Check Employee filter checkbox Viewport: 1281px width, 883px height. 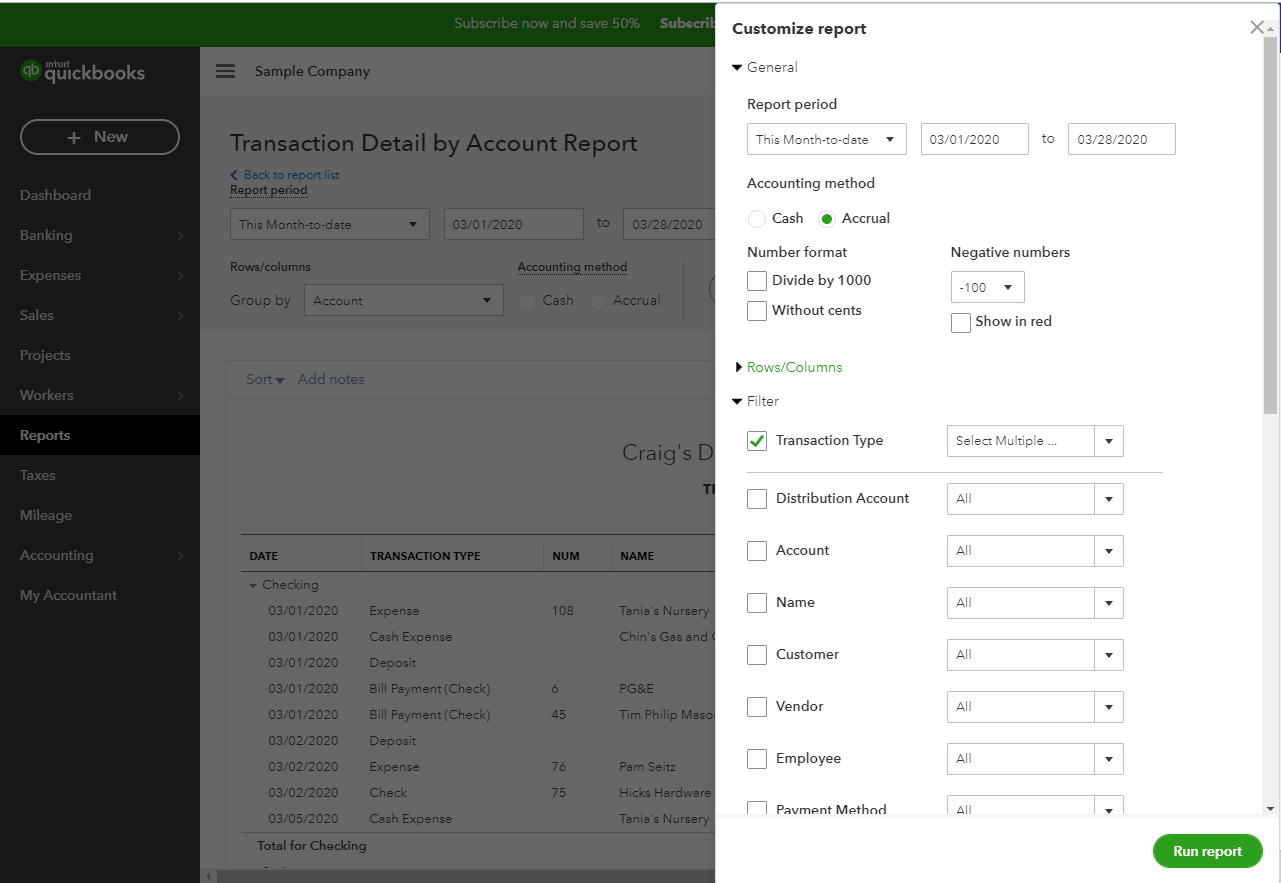click(757, 759)
